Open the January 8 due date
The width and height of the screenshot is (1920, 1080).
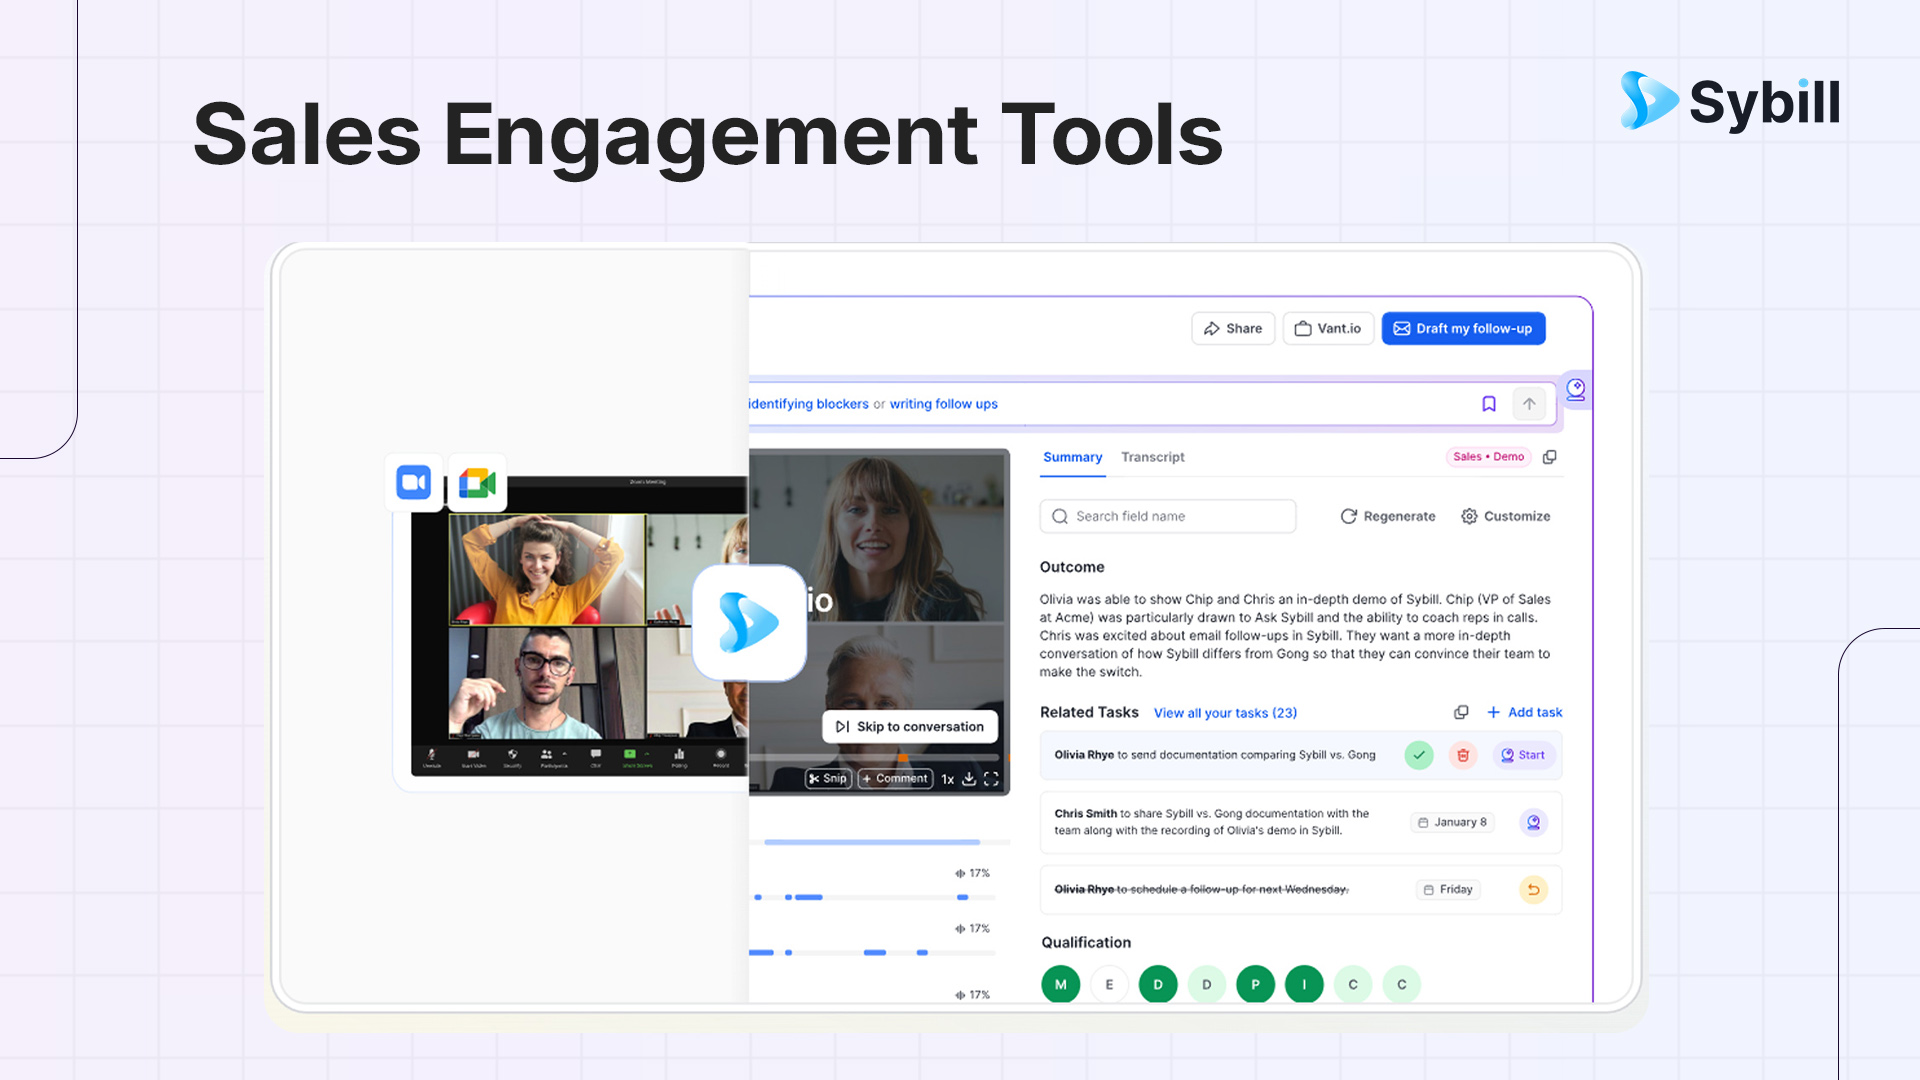(x=1452, y=822)
